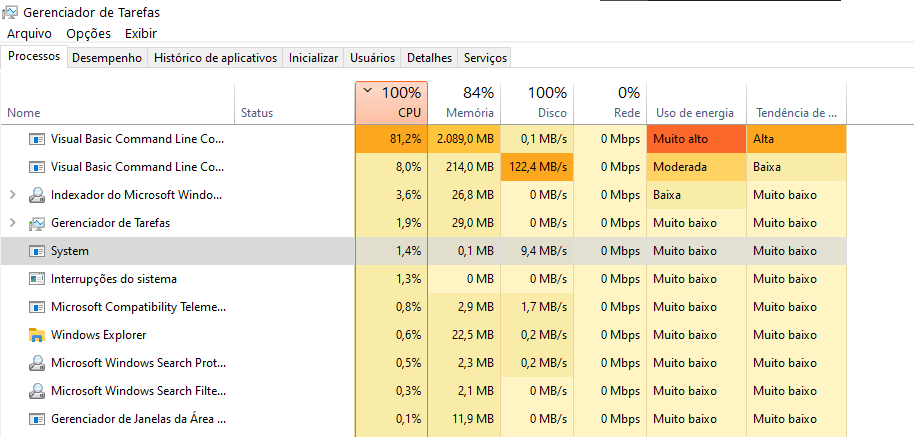Select the Microsoft Compatibility Telemetry process name
The height and width of the screenshot is (437, 914).
(138, 307)
